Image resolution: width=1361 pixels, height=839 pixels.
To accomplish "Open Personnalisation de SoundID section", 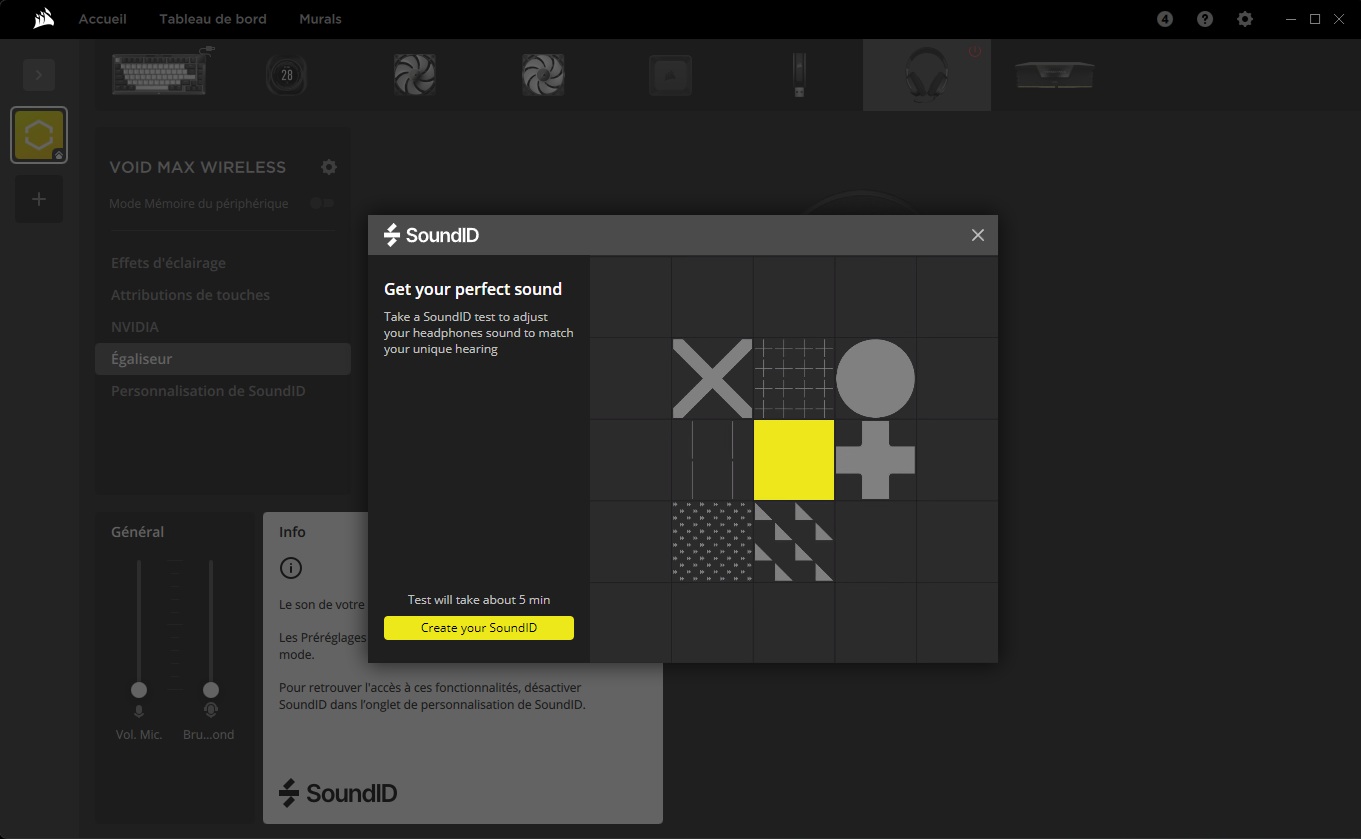I will point(208,391).
